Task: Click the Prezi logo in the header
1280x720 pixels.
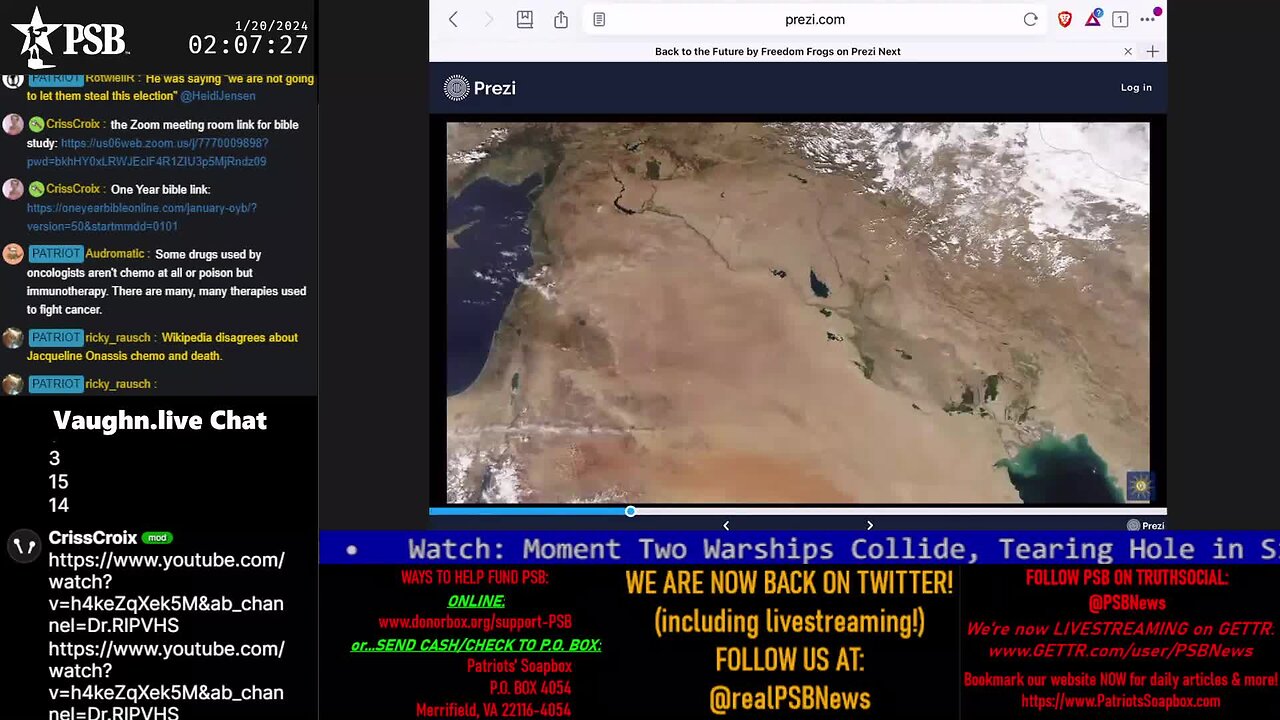Action: click(480, 88)
